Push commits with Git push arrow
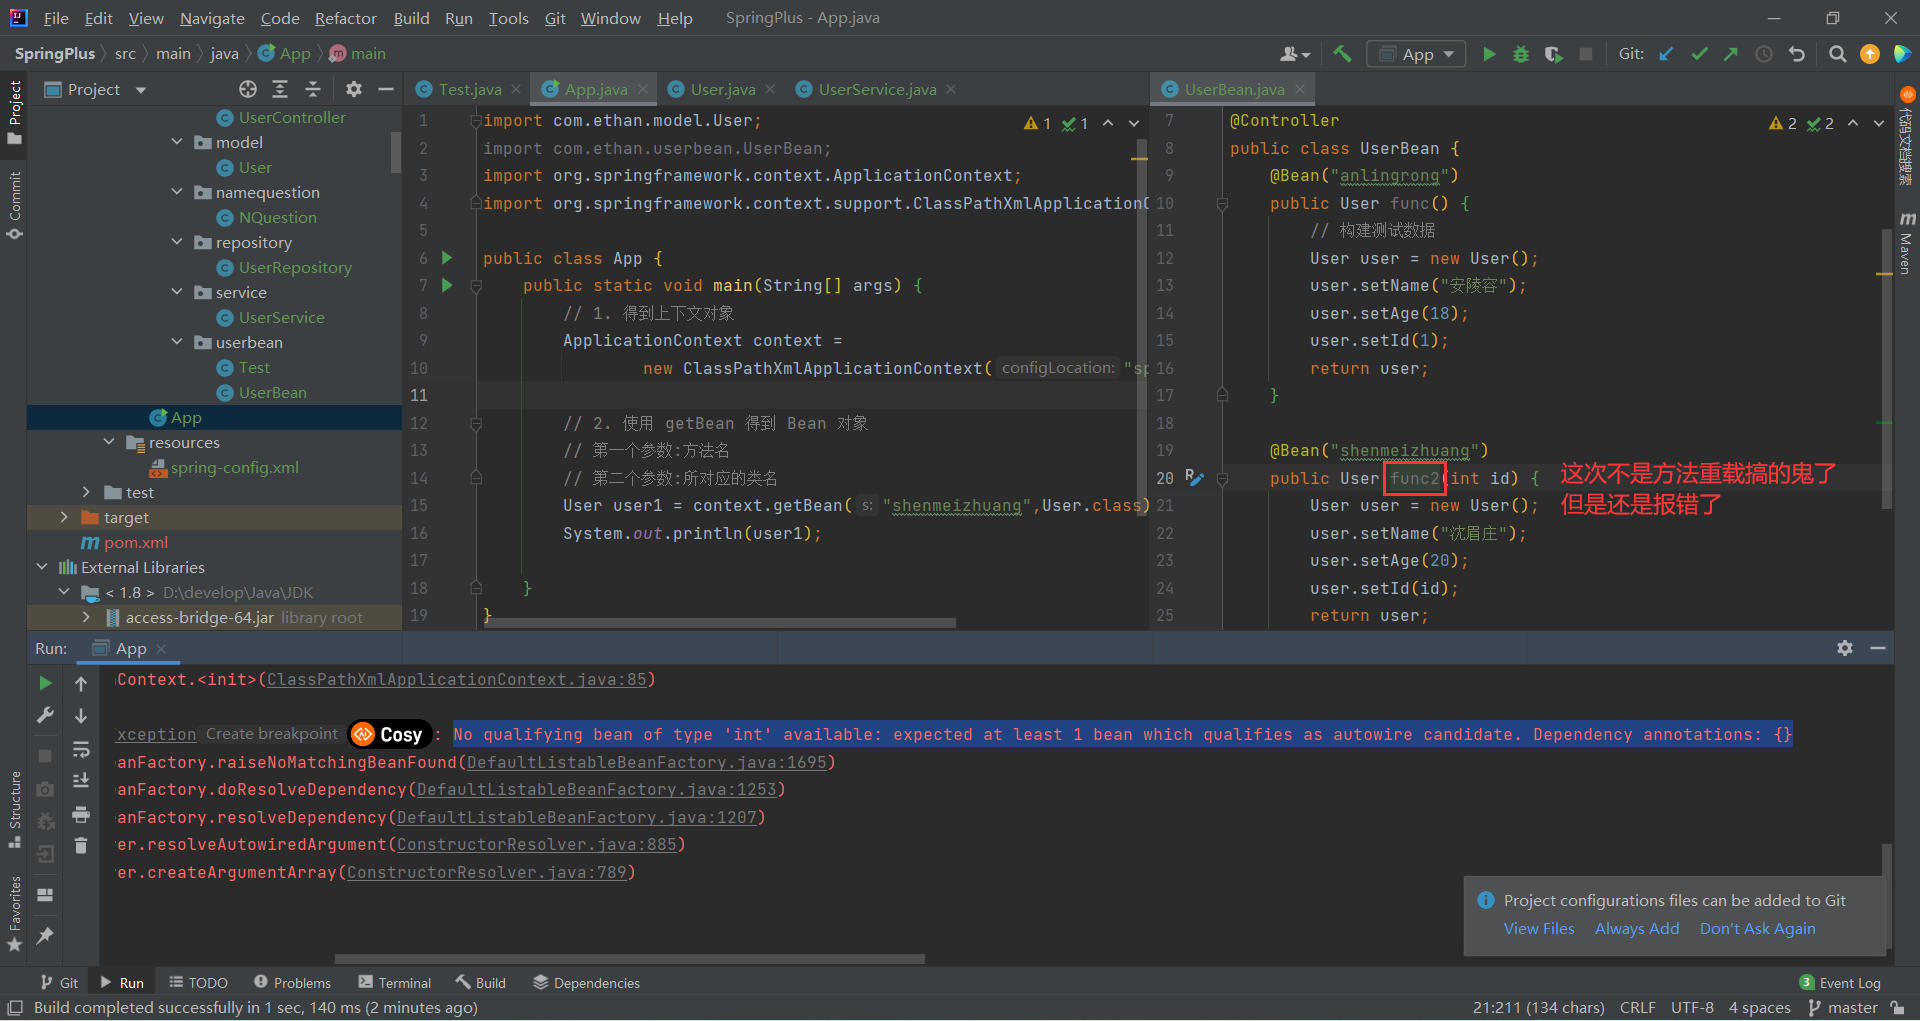This screenshot has height=1021, width=1920. tap(1731, 54)
